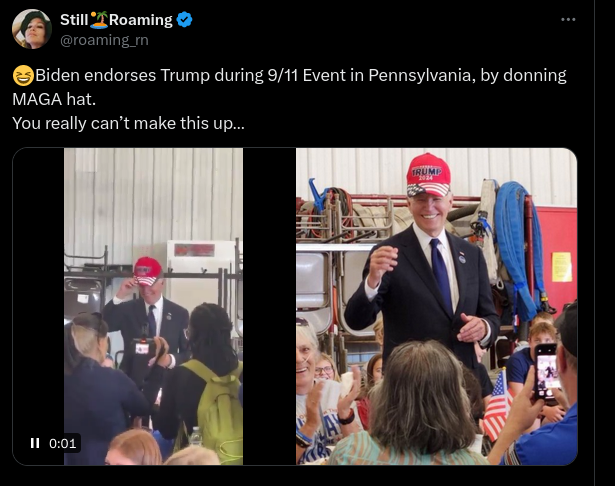Click the smartphone held up in the right frame
Image resolution: width=615 pixels, height=486 pixels.
click(x=546, y=371)
